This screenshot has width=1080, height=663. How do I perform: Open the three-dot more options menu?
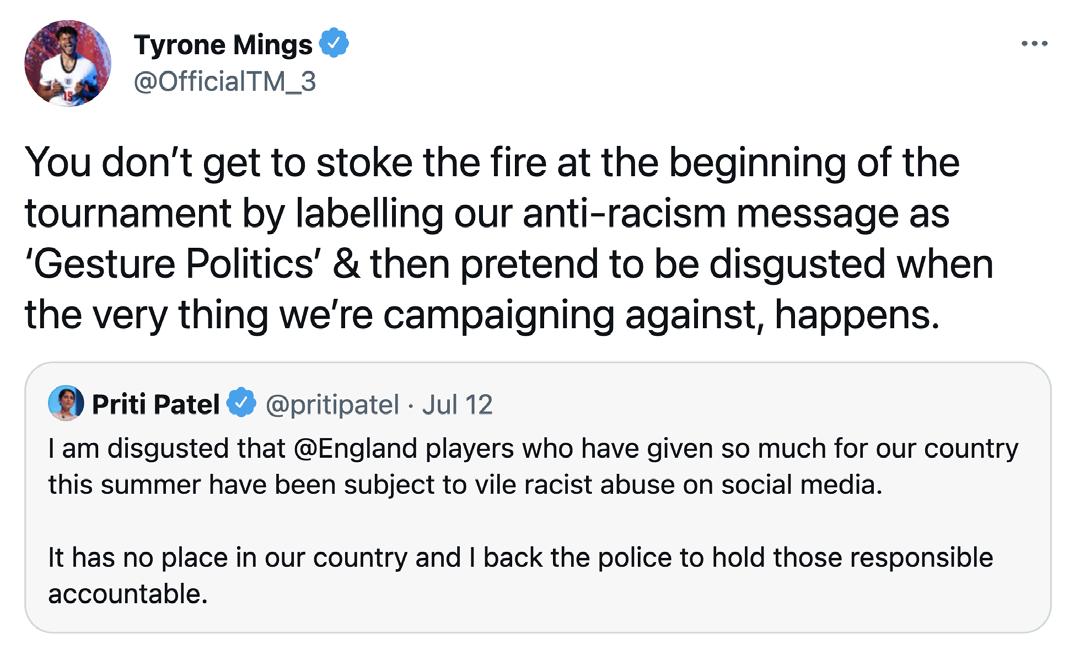pyautogui.click(x=1034, y=44)
